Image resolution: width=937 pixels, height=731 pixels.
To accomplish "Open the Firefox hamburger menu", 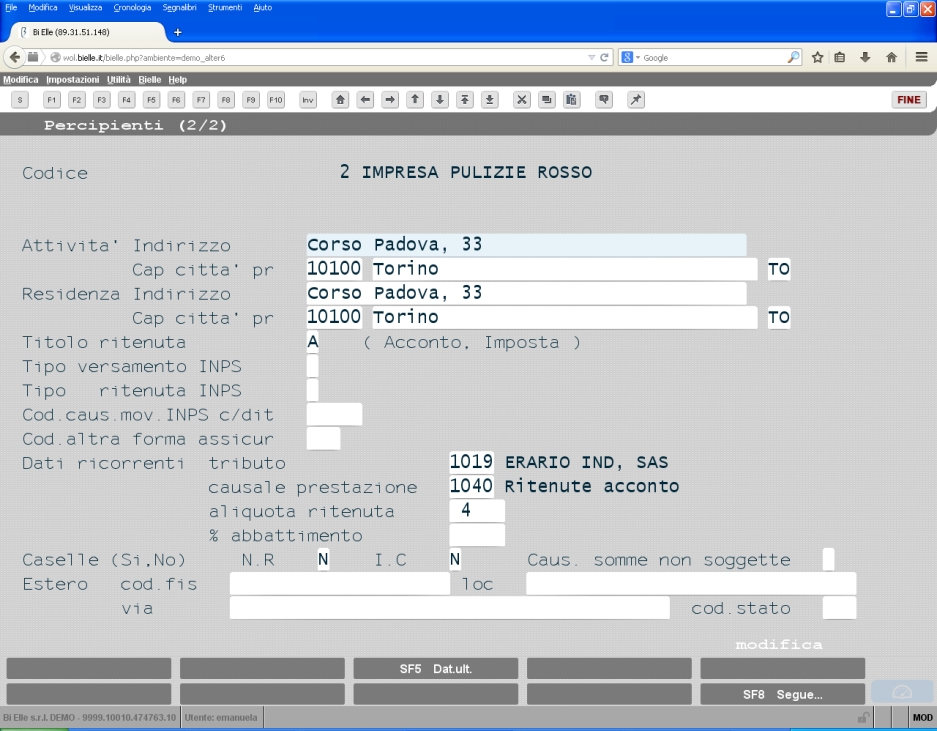I will click(921, 57).
